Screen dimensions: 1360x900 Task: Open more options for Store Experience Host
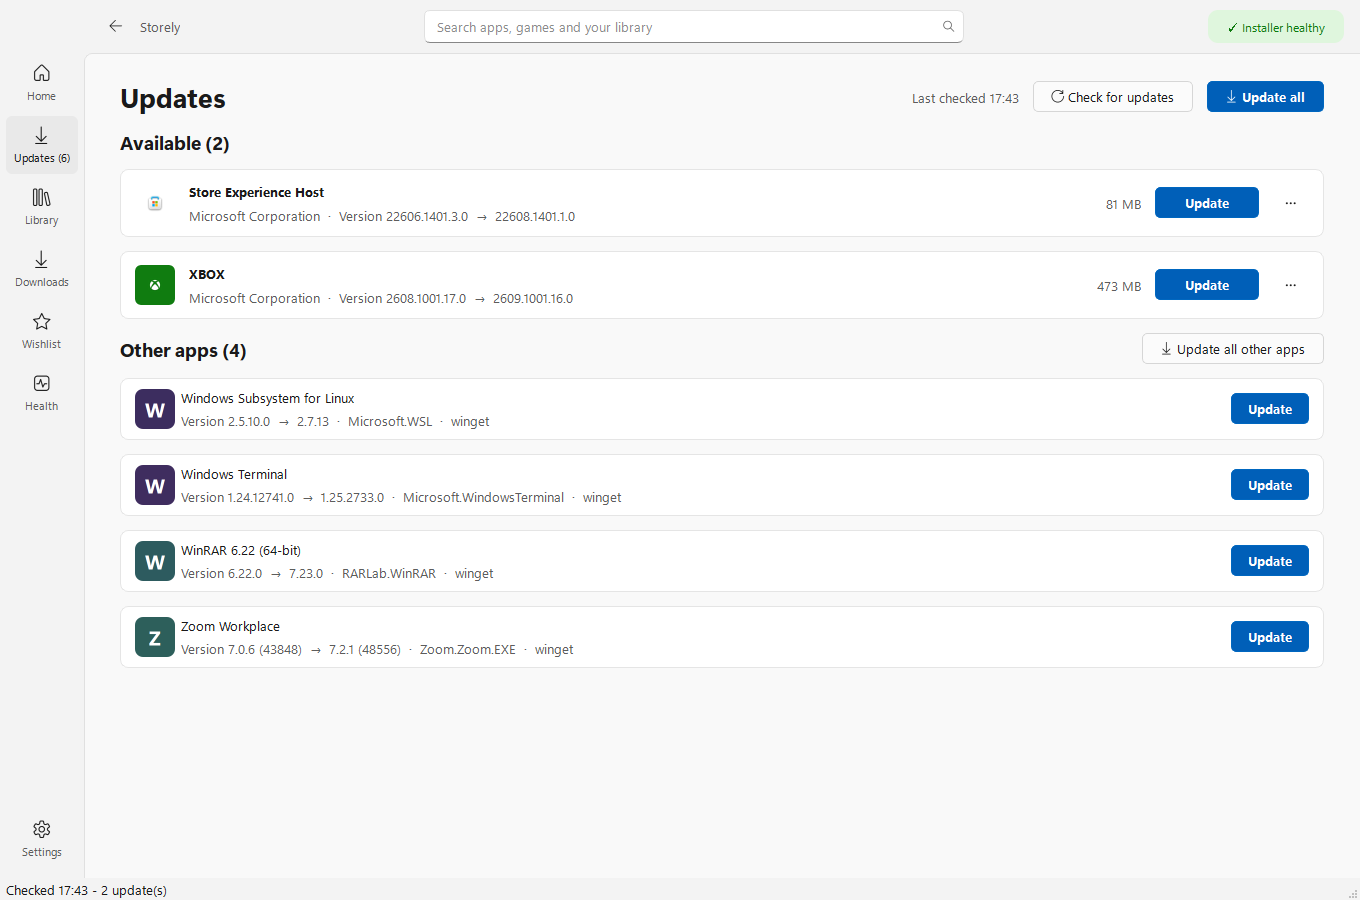(1291, 203)
